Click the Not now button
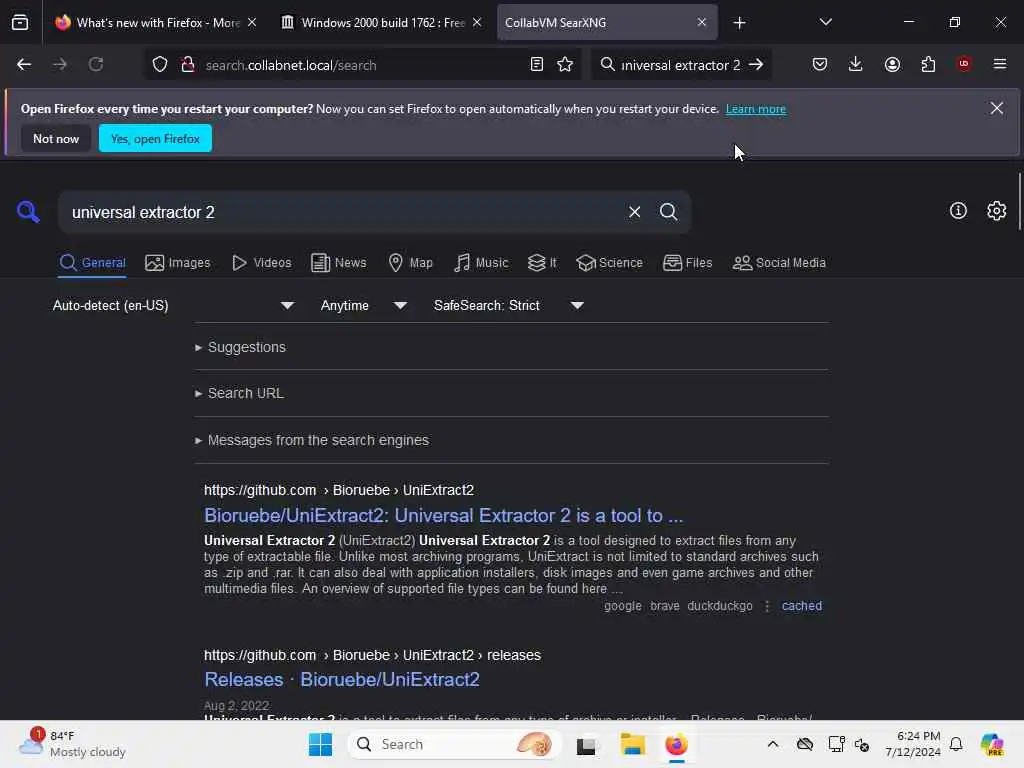Viewport: 1024px width, 768px height. [56, 138]
